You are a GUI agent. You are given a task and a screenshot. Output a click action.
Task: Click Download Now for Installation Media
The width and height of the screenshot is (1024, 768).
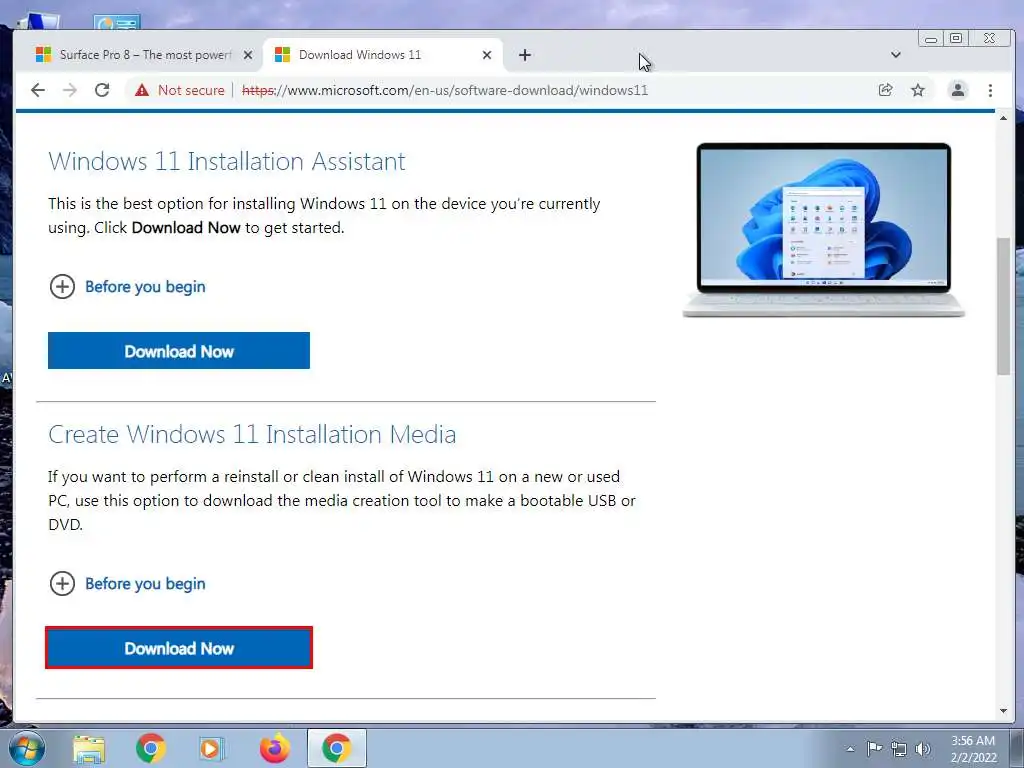[179, 648]
